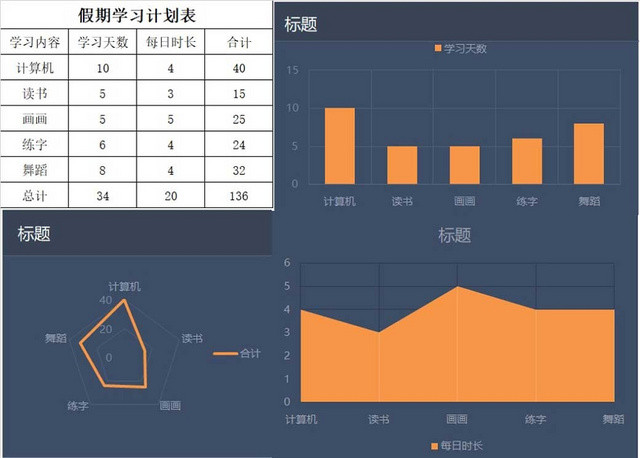Viewport: 640px width, 458px height.
Task: Click the 学习内容 header cell
Action: click(x=35, y=42)
